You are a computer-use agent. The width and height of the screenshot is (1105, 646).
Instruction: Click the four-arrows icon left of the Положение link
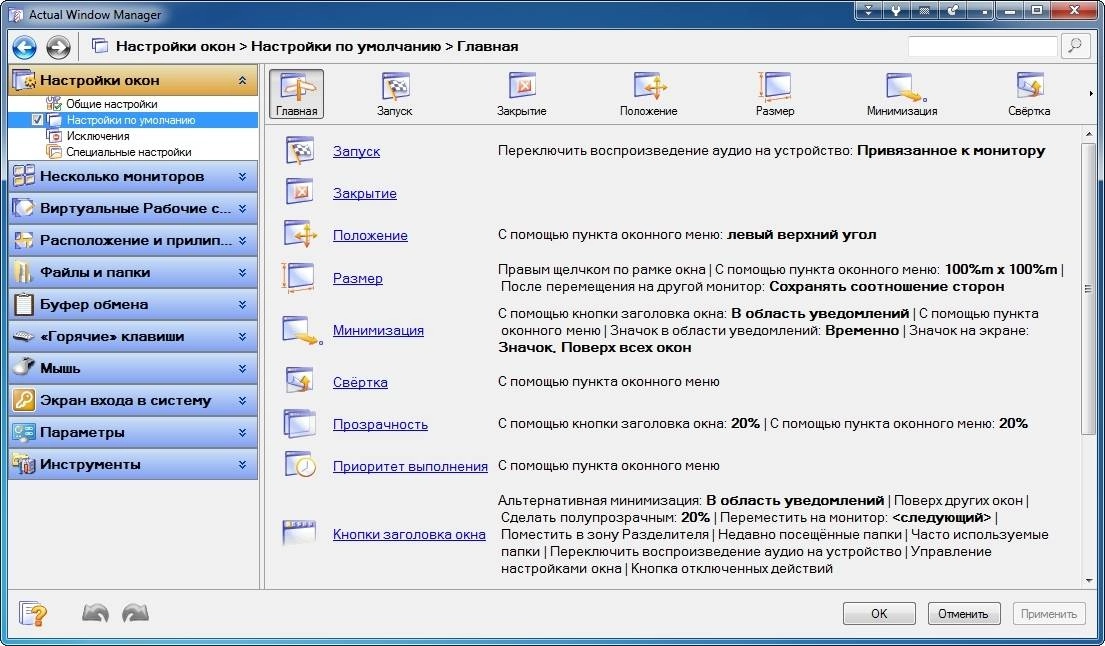click(x=301, y=234)
